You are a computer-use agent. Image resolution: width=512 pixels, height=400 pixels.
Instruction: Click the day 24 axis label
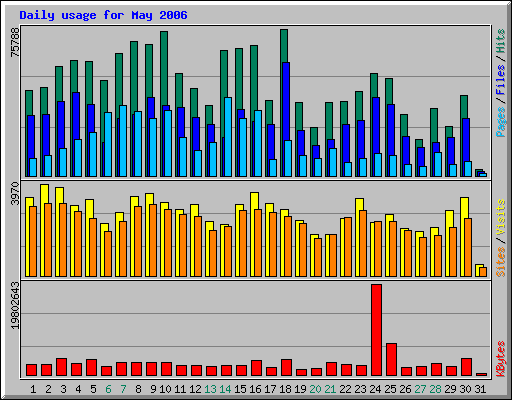[375, 389]
